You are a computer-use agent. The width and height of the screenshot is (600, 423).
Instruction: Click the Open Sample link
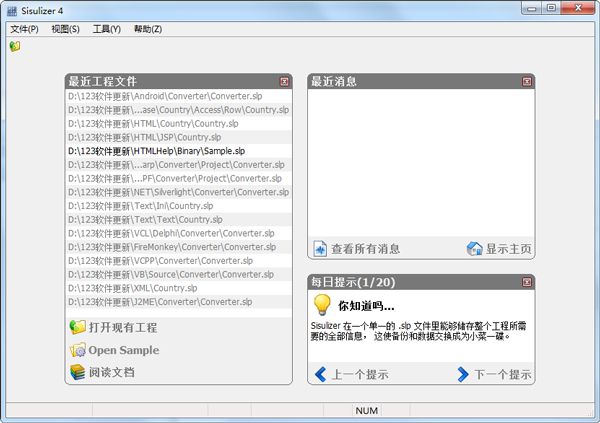[x=124, y=350]
